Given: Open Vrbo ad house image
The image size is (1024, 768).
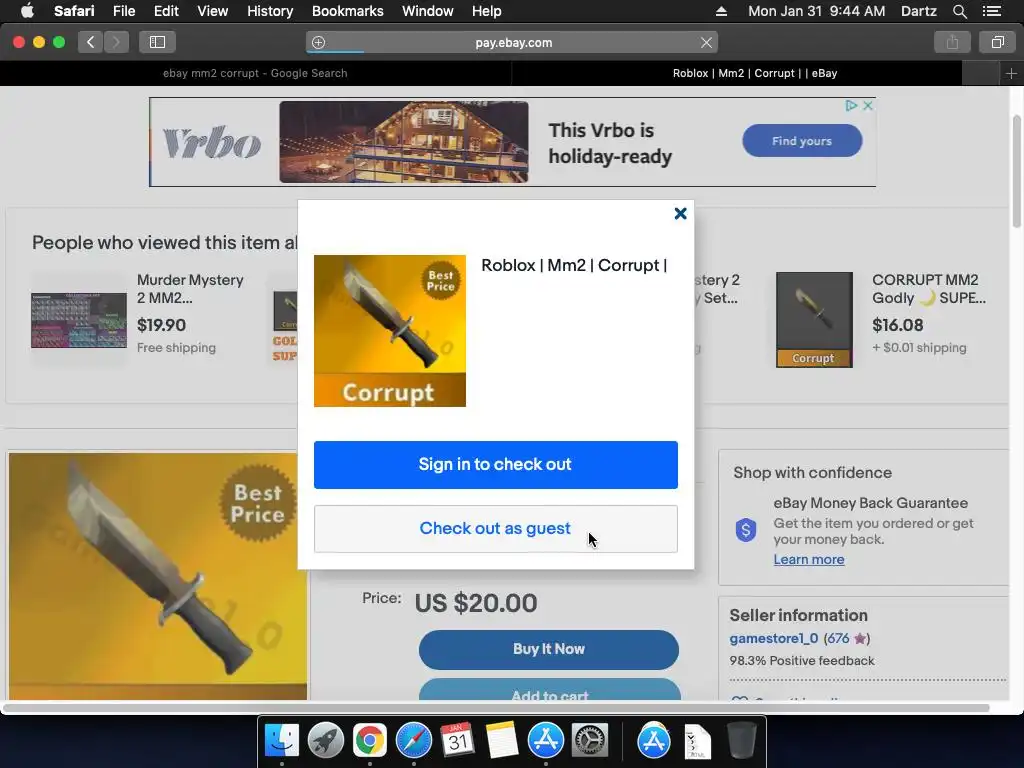Looking at the screenshot, I should coord(404,142).
